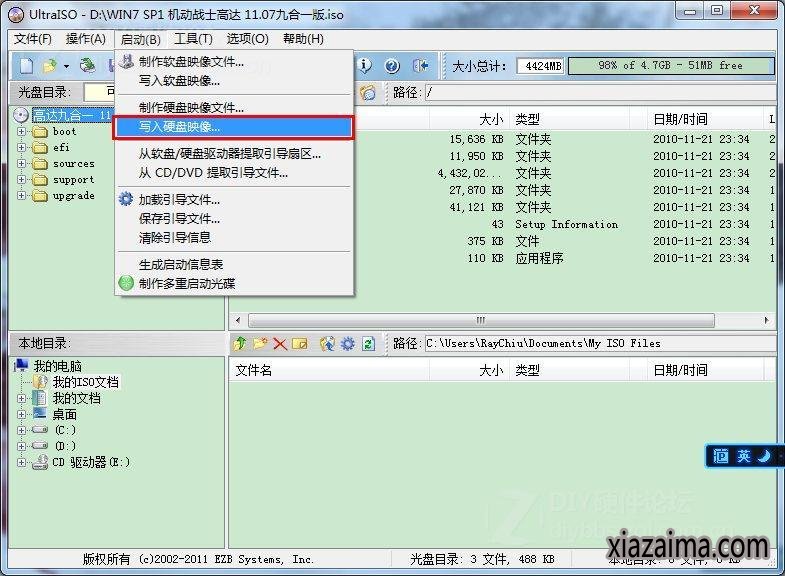
Task: Click the upper 大小 column header
Action: 469,119
